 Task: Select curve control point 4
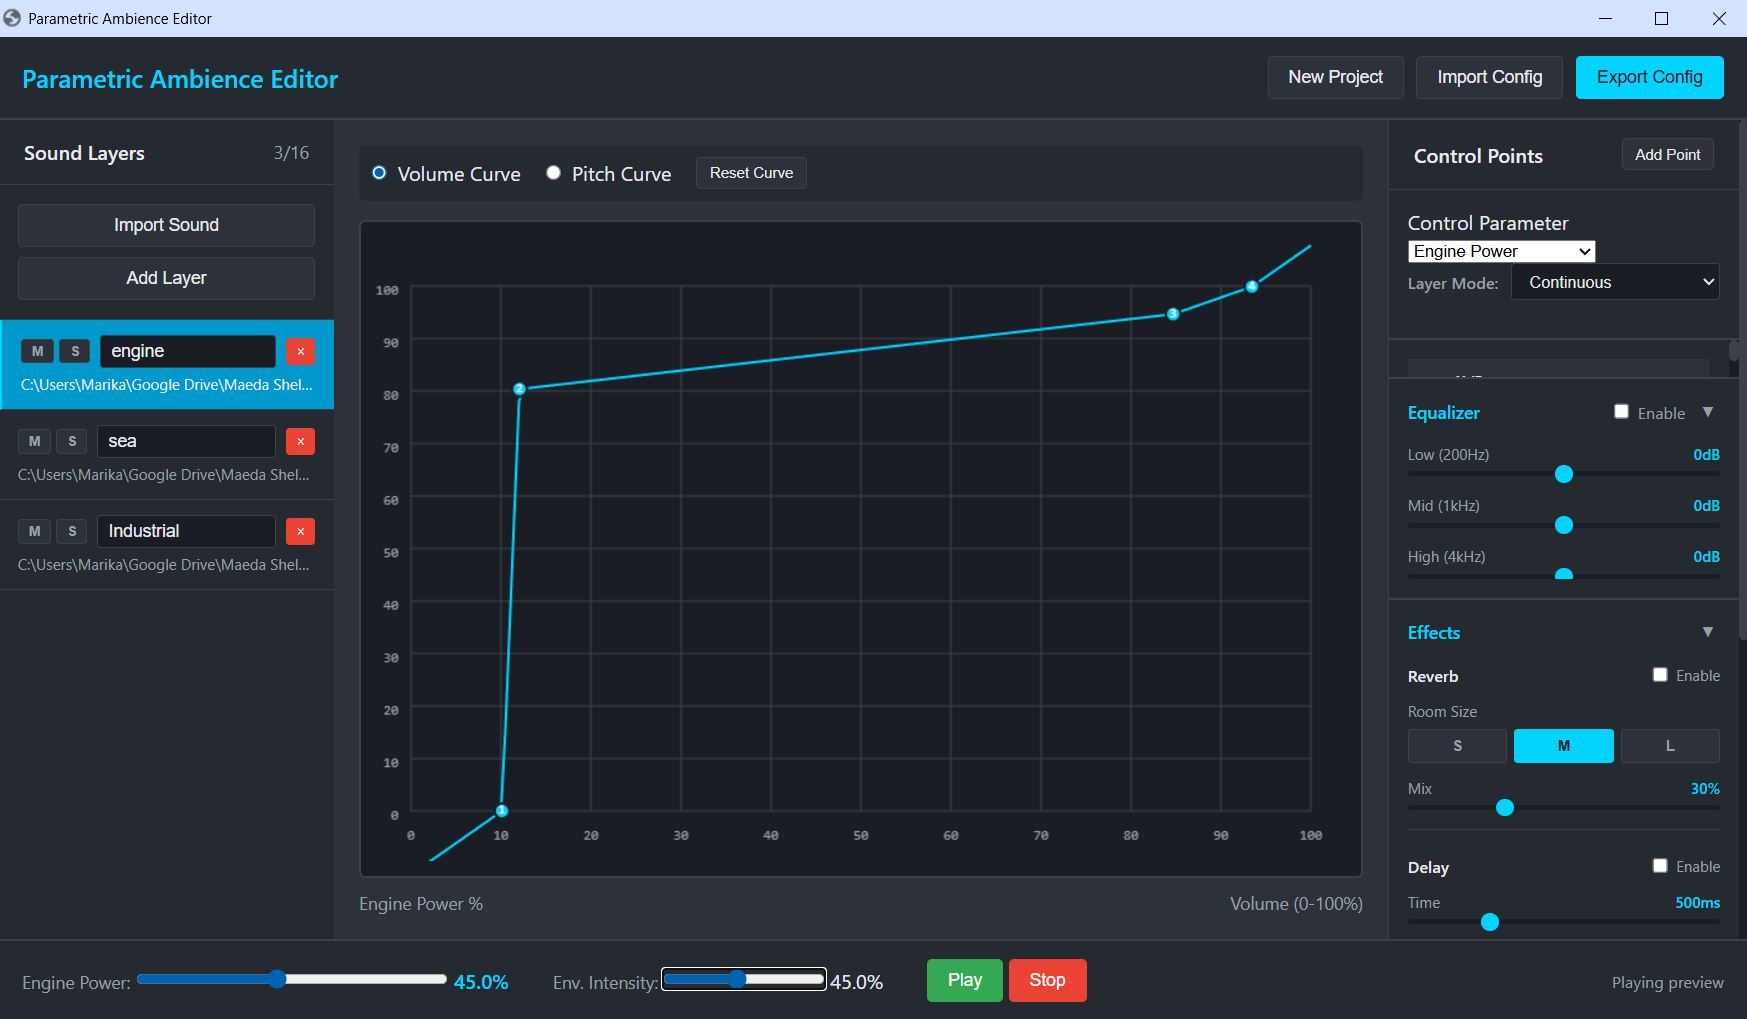pyautogui.click(x=1251, y=287)
